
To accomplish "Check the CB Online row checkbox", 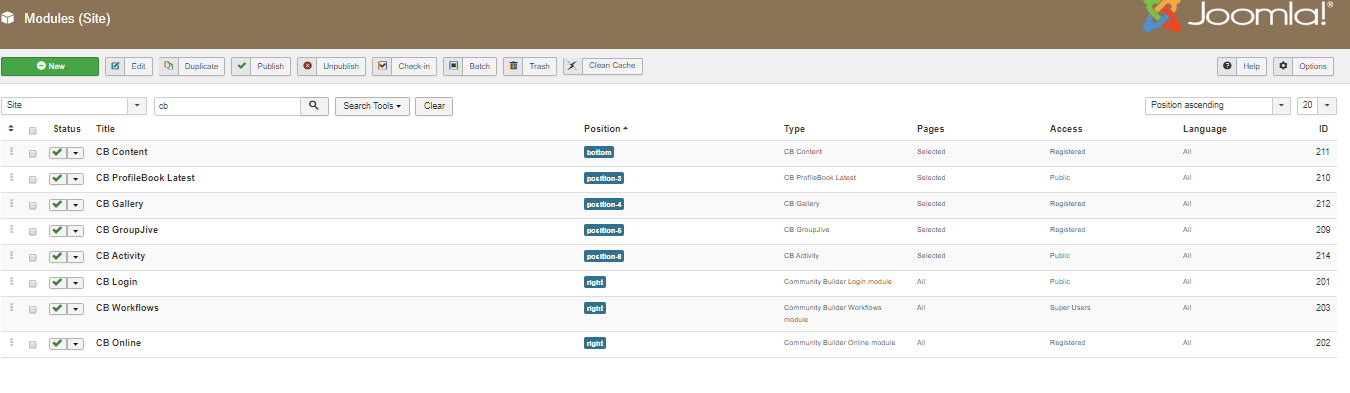I will [33, 344].
